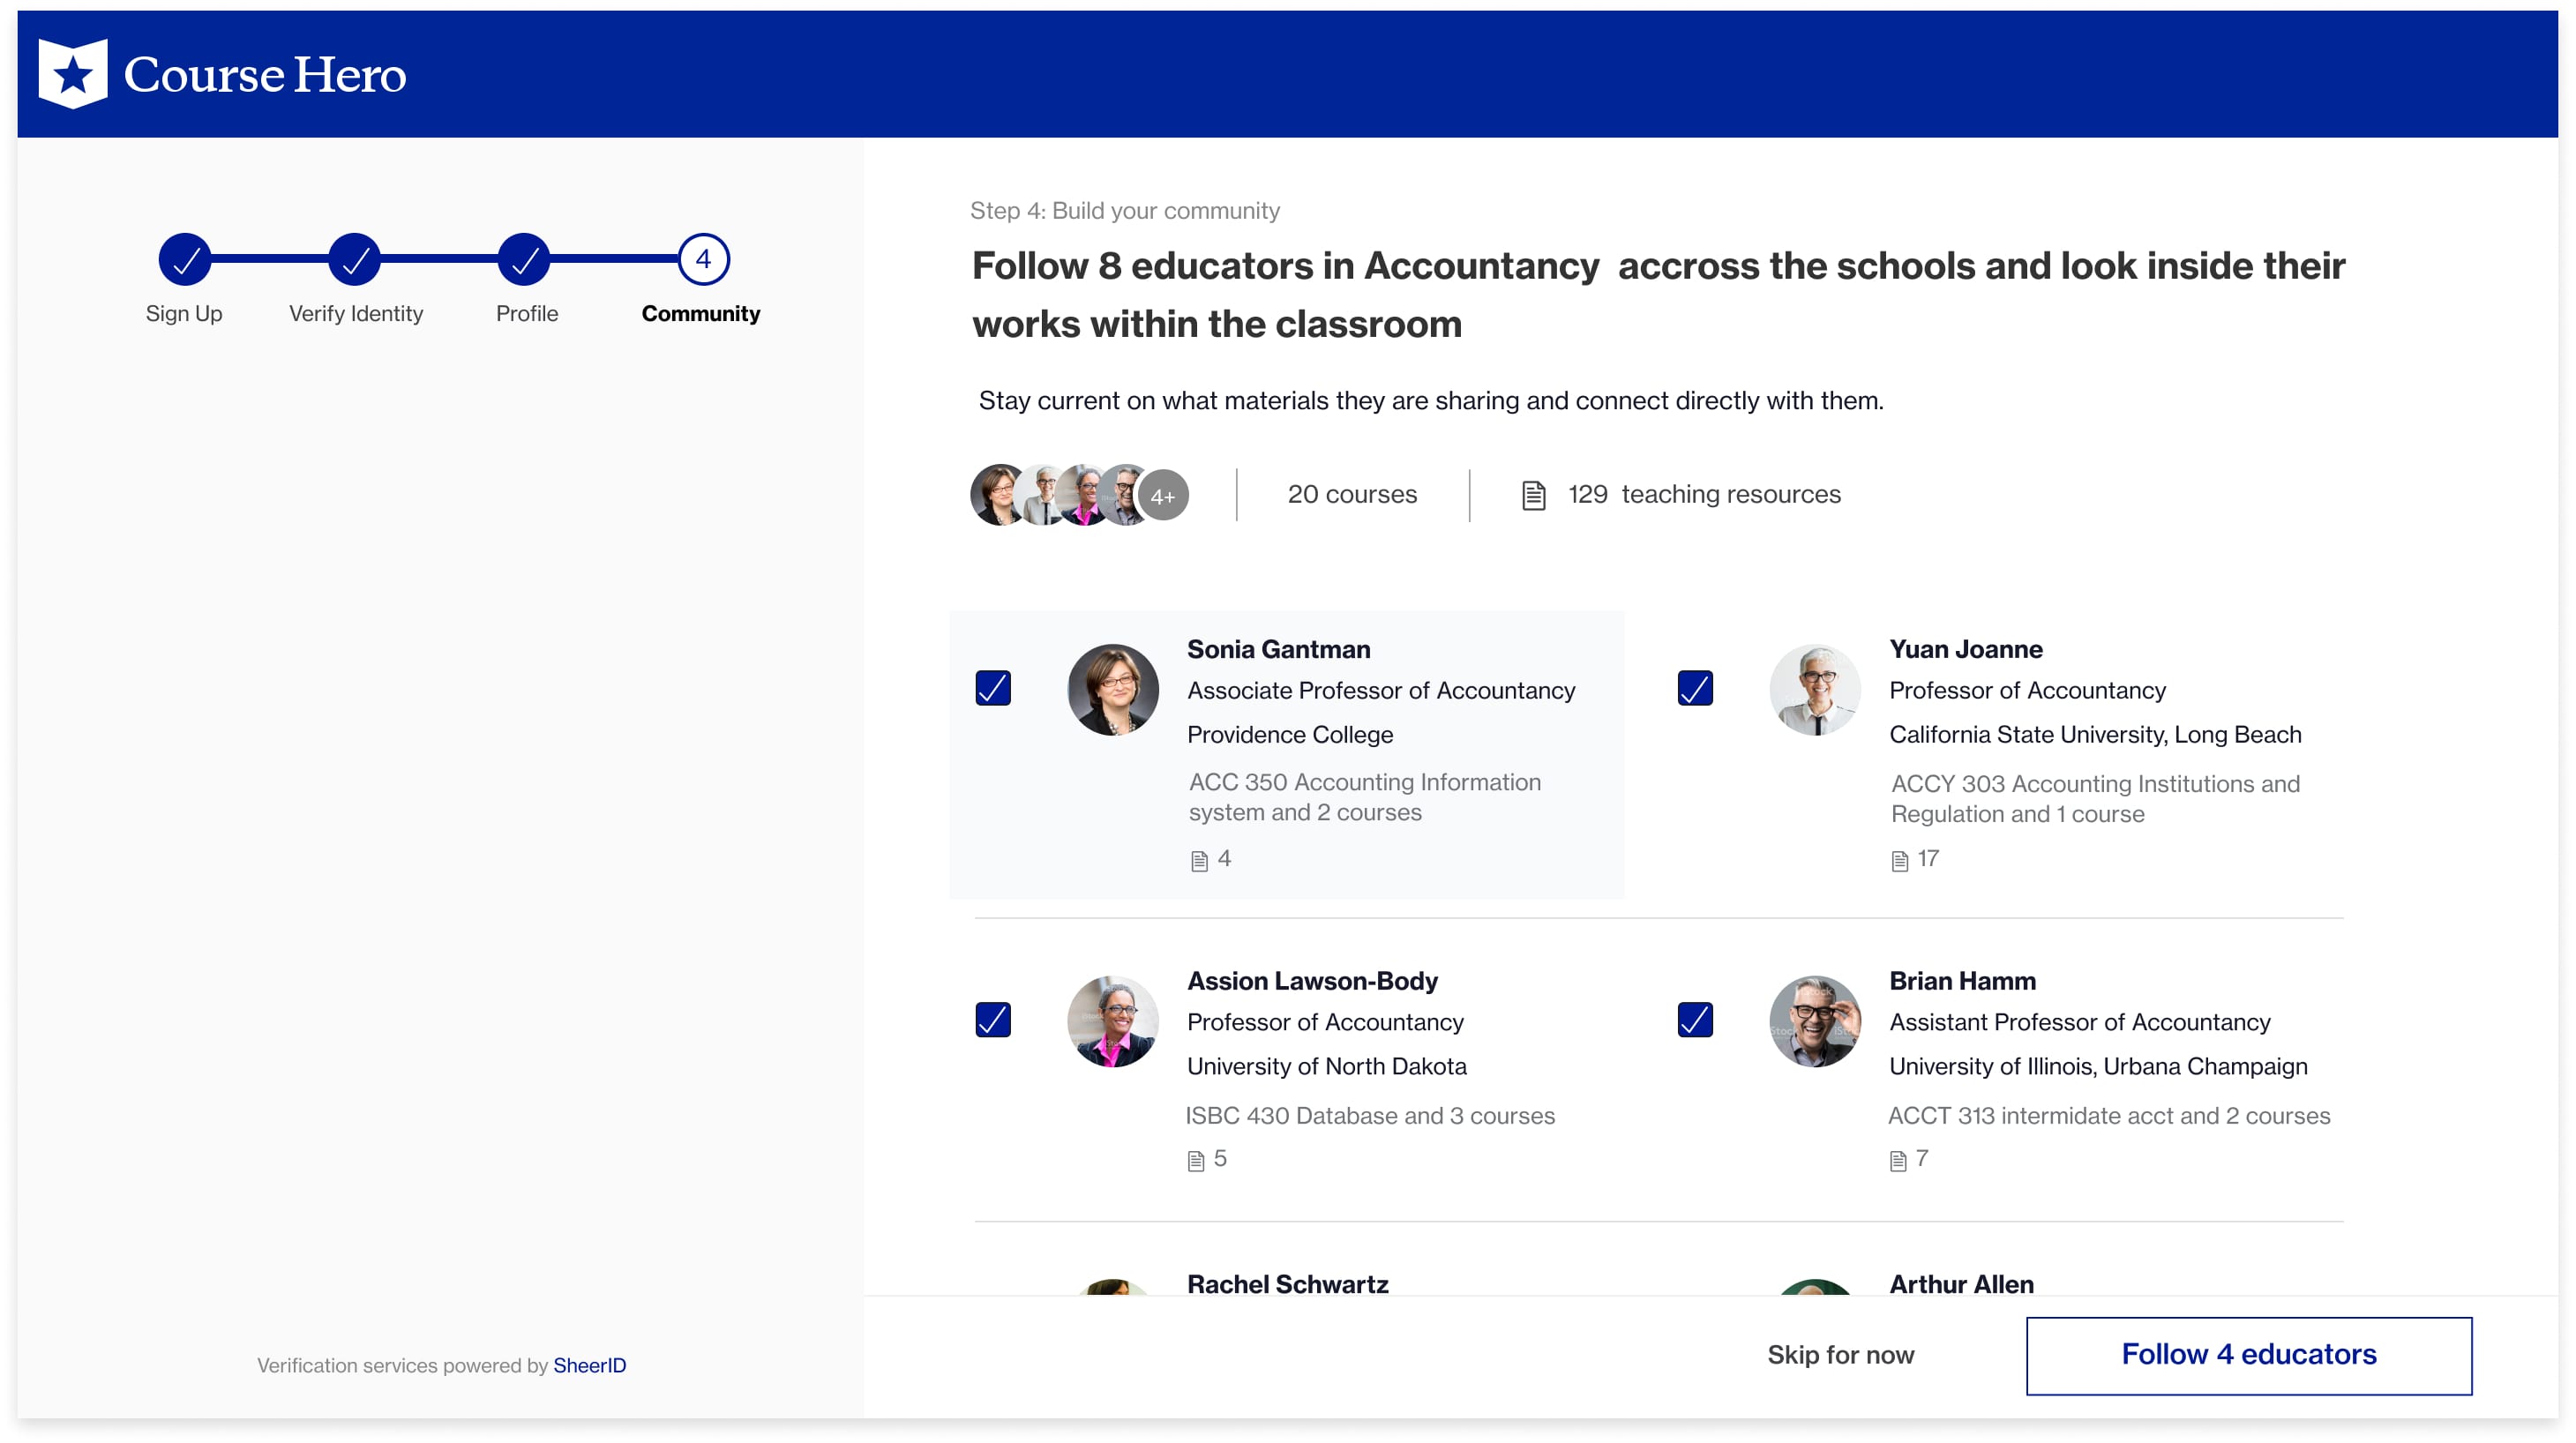Click Sonia Gantman's resource count document icon

1199,861
